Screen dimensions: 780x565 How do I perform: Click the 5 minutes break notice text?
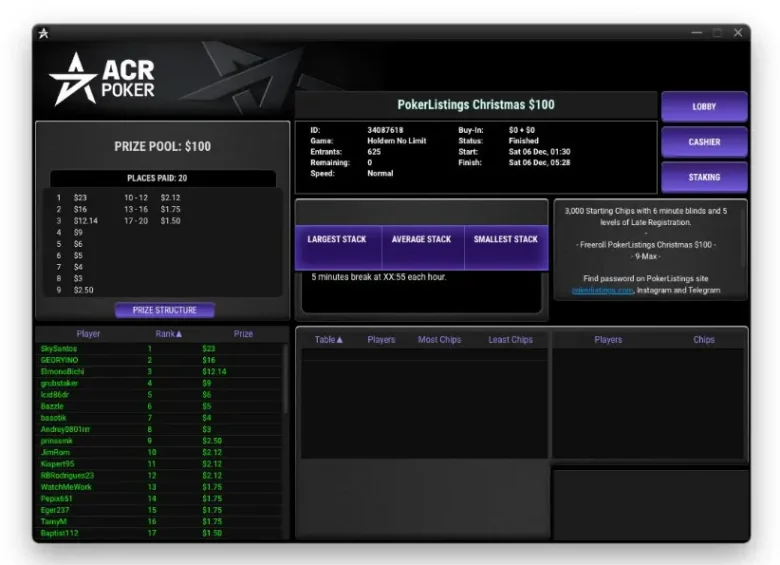379,277
